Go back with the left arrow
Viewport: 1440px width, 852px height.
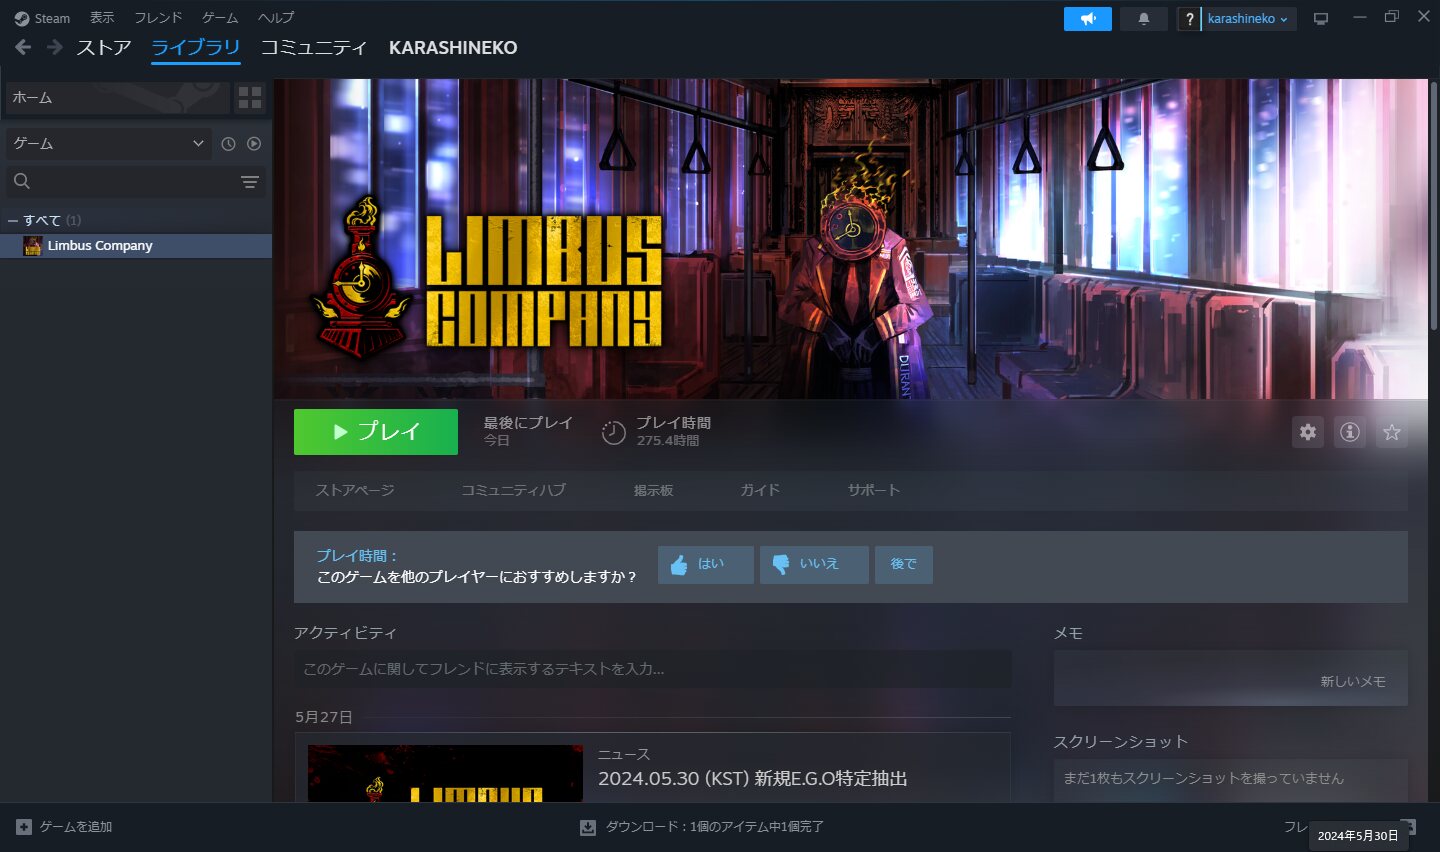[23, 47]
